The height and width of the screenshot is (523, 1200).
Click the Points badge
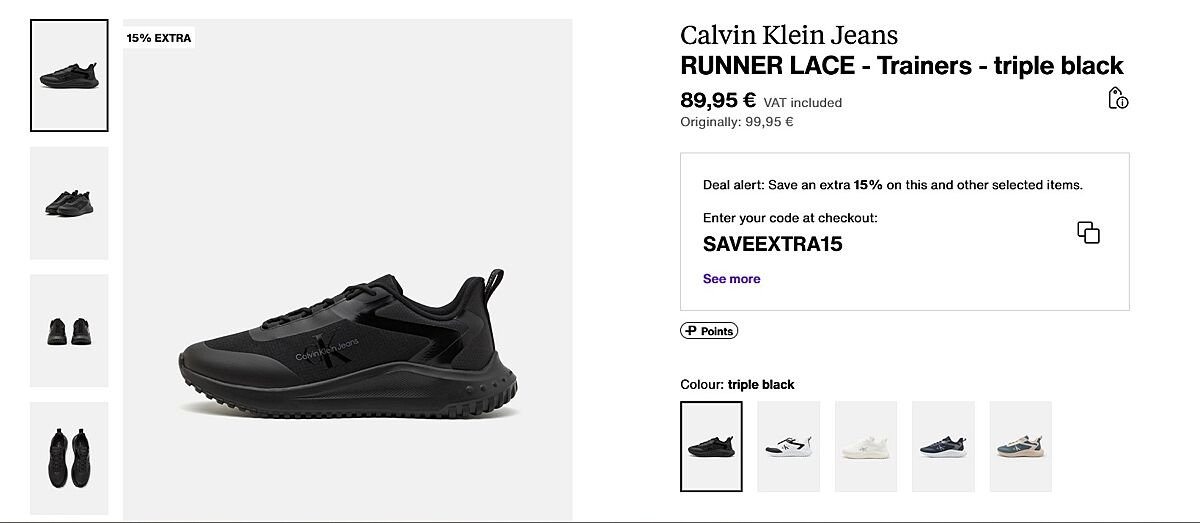[x=709, y=331]
